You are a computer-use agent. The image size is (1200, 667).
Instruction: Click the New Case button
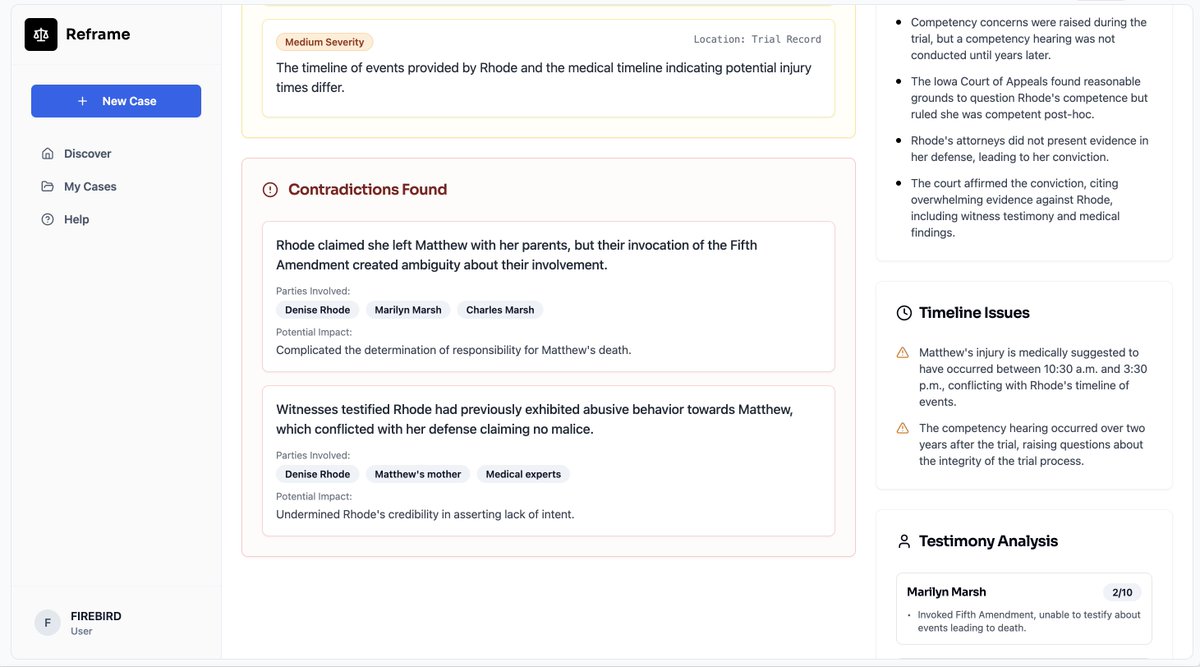click(116, 101)
